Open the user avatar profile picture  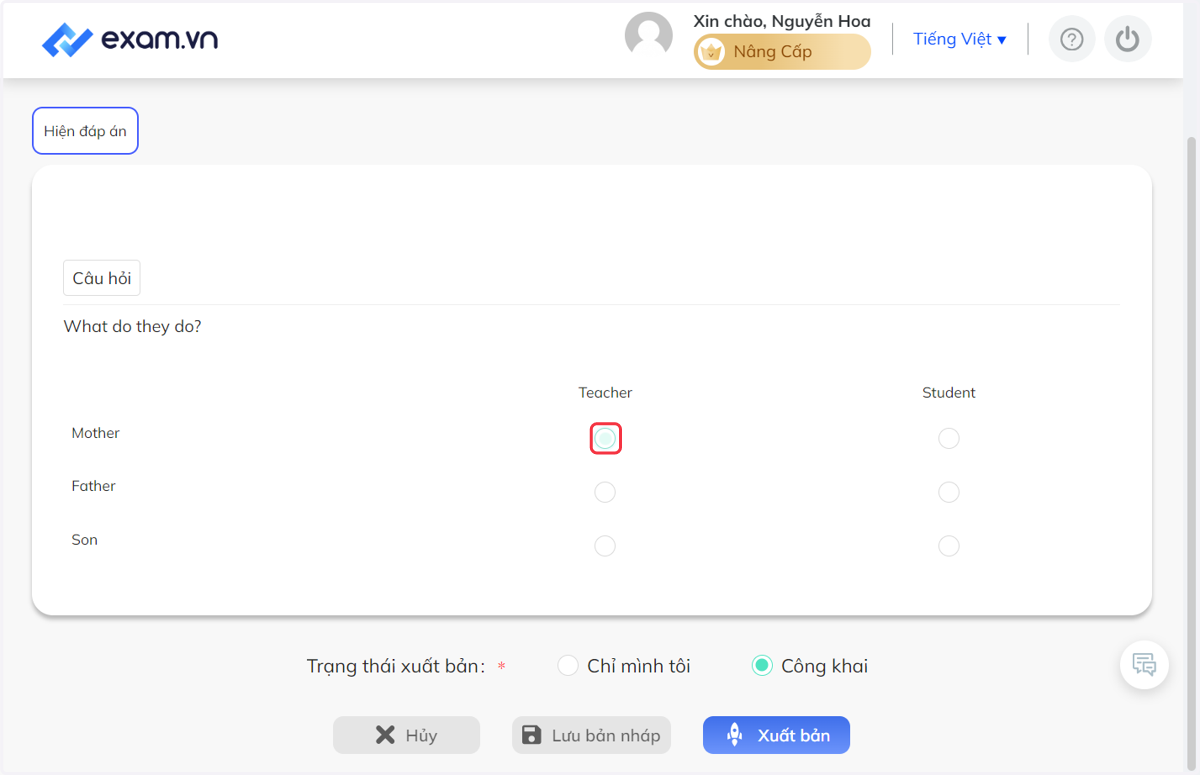point(649,36)
